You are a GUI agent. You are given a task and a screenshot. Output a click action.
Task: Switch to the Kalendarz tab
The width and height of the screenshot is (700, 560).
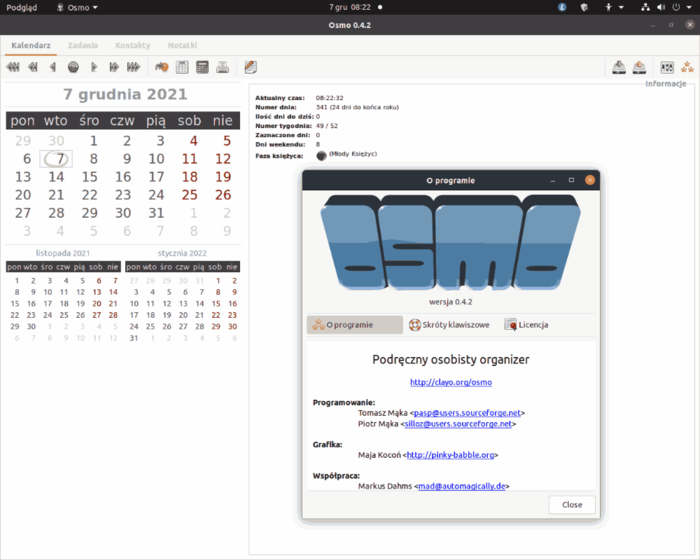pyautogui.click(x=31, y=45)
